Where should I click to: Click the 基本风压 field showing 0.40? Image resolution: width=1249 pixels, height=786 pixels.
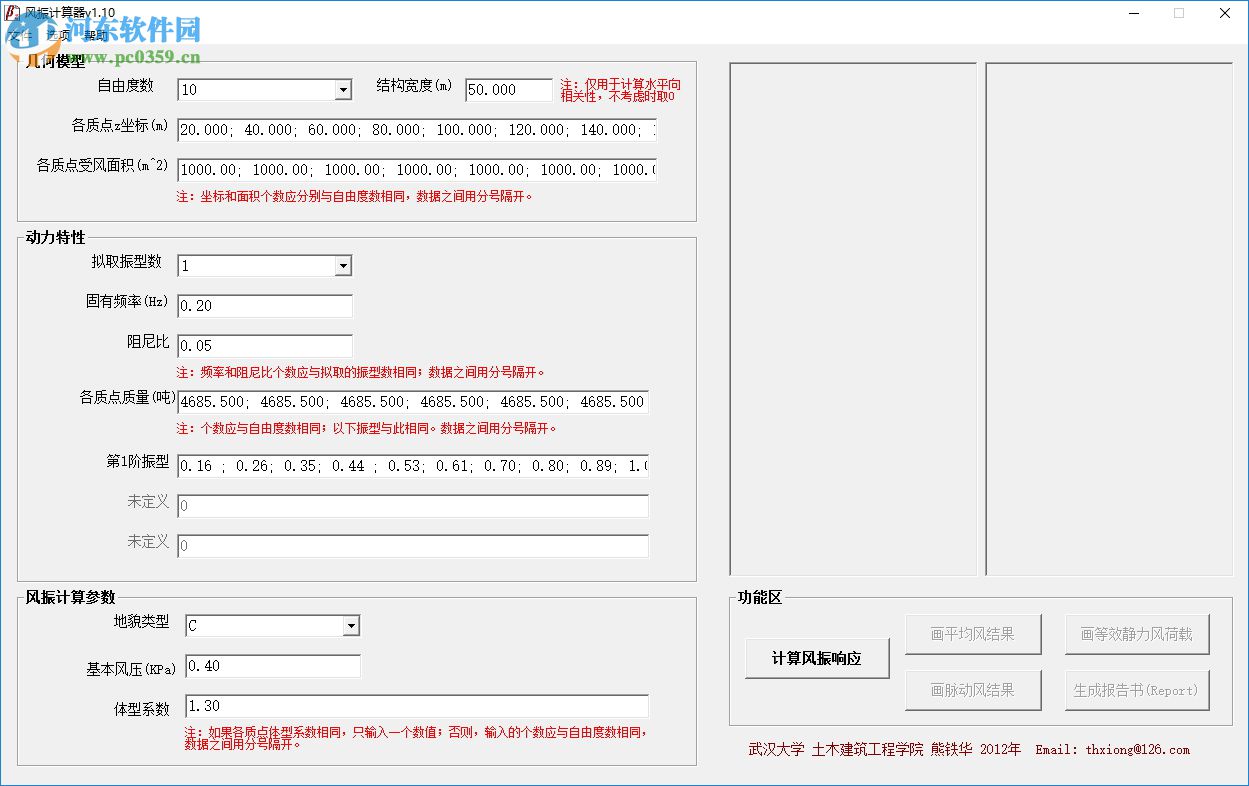pos(272,666)
